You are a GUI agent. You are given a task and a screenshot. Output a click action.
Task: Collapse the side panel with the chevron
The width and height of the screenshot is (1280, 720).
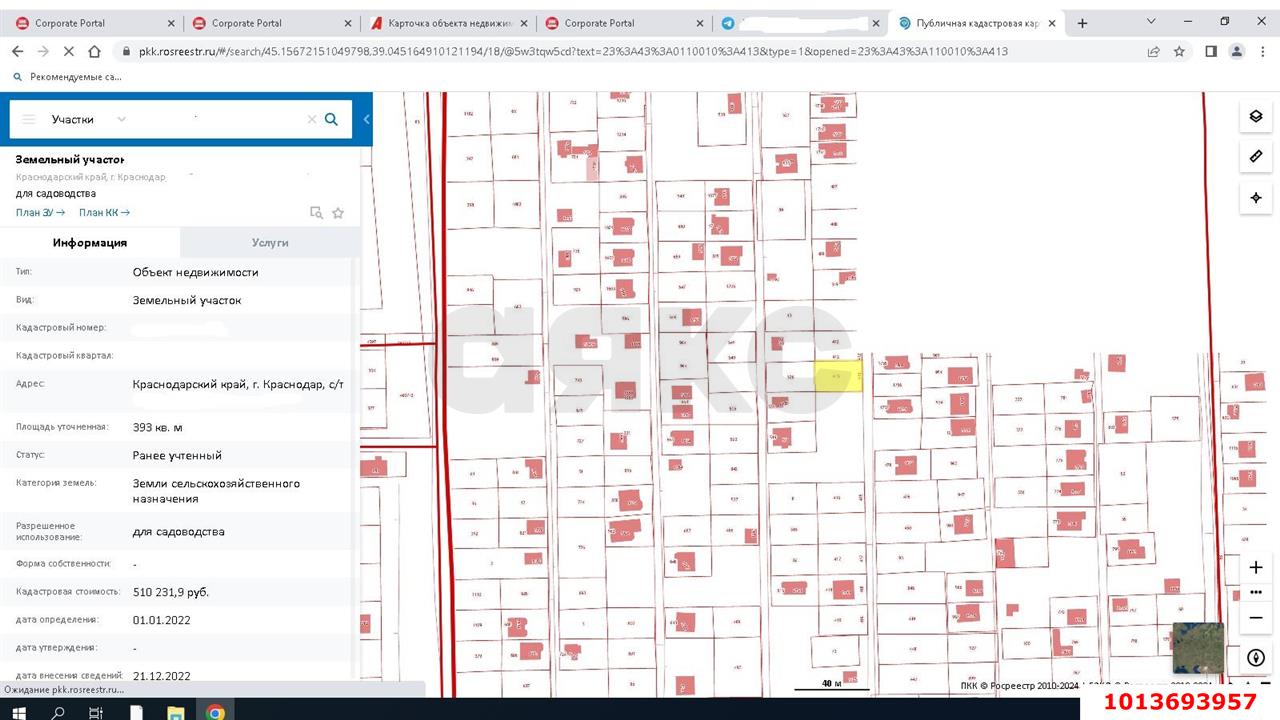coord(366,119)
